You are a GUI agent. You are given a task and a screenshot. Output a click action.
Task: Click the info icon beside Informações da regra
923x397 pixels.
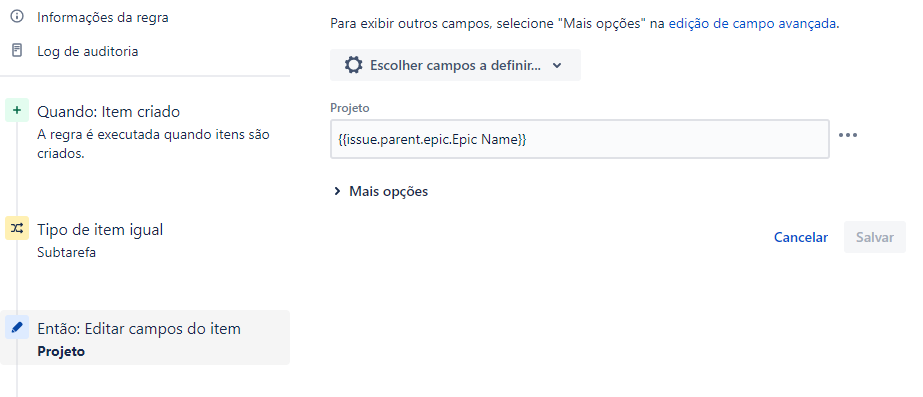point(17,17)
